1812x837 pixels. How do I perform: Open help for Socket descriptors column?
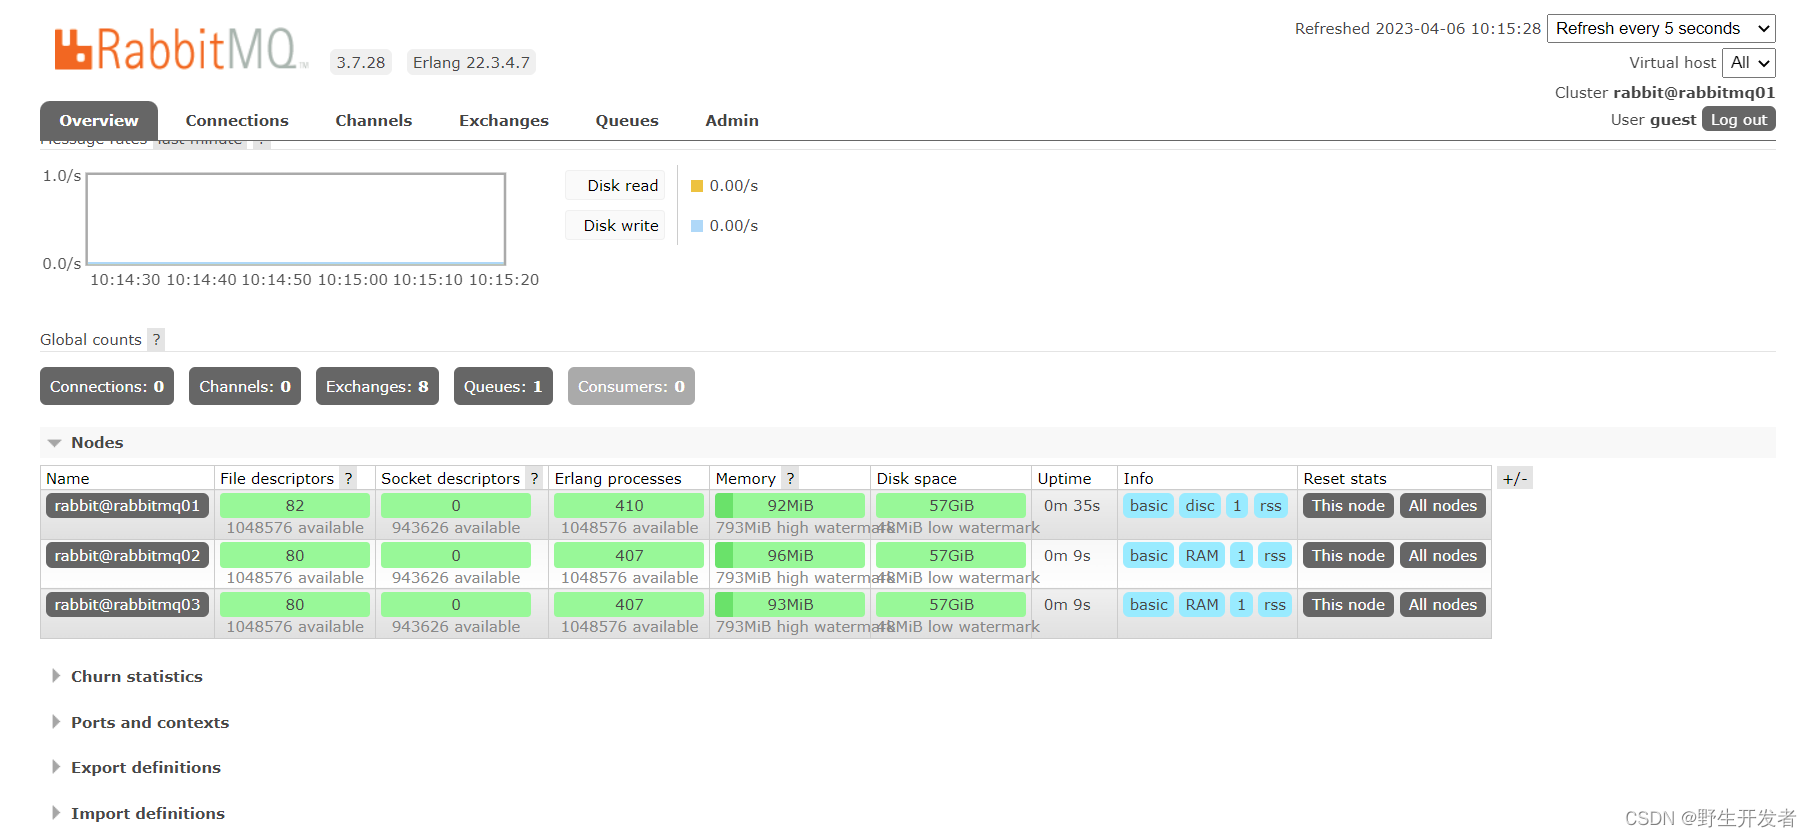[x=534, y=479]
